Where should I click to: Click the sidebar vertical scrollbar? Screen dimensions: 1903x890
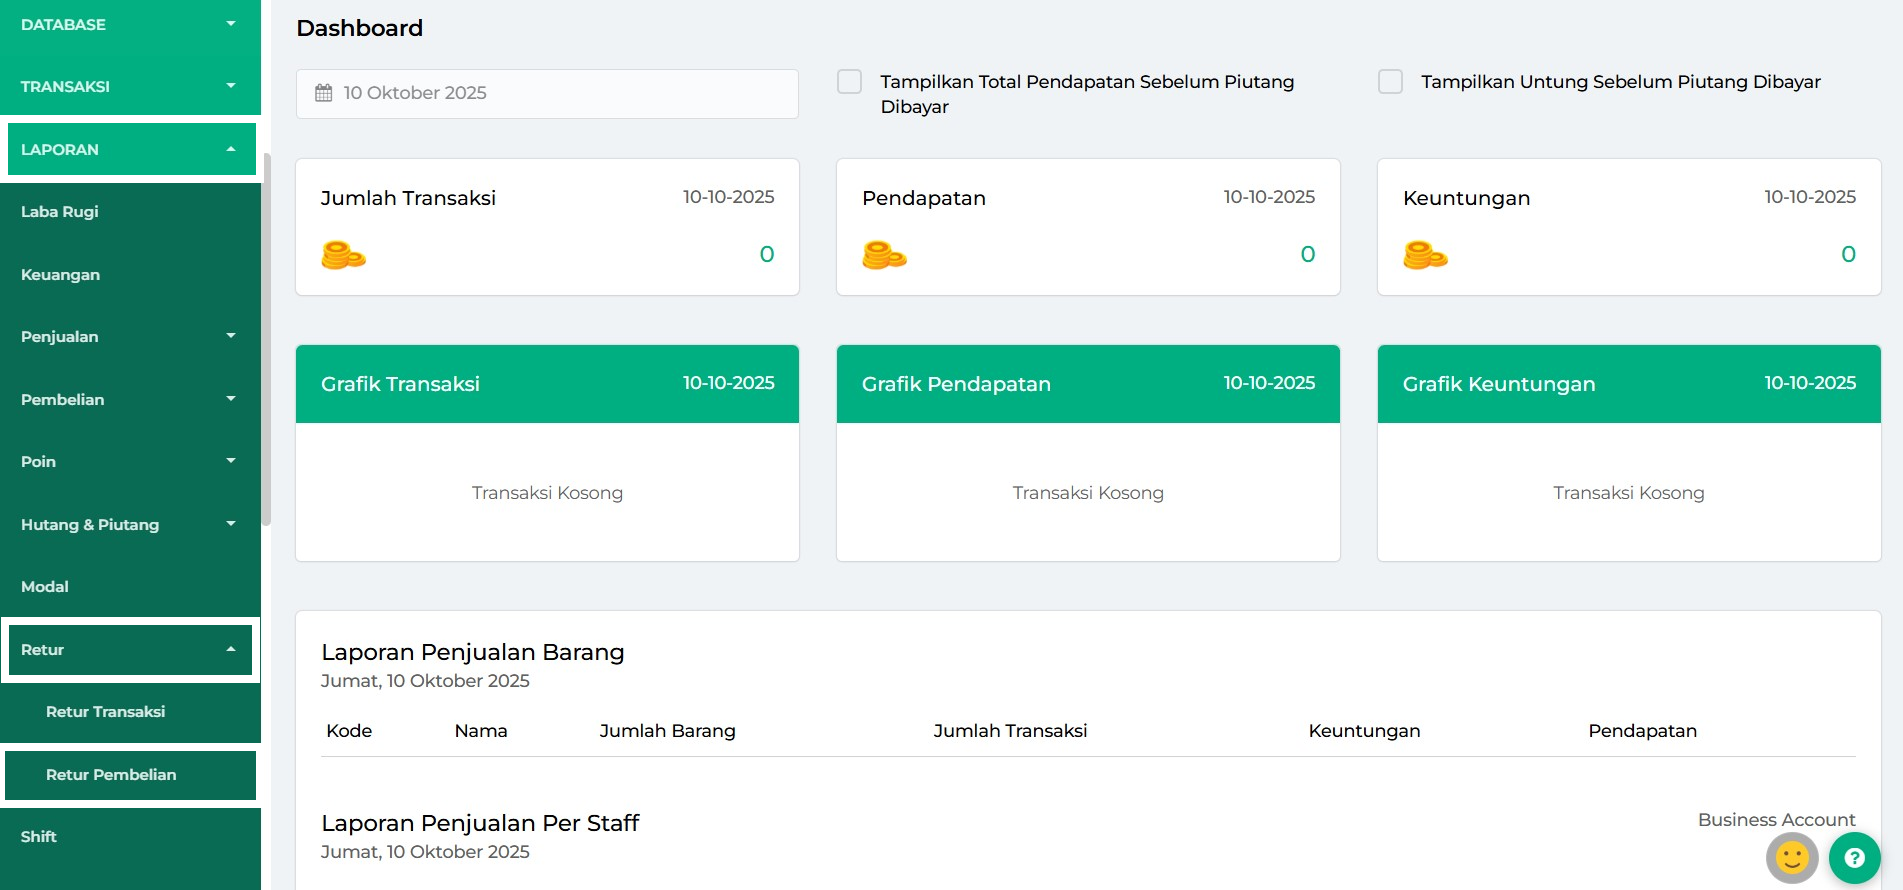coord(266,340)
